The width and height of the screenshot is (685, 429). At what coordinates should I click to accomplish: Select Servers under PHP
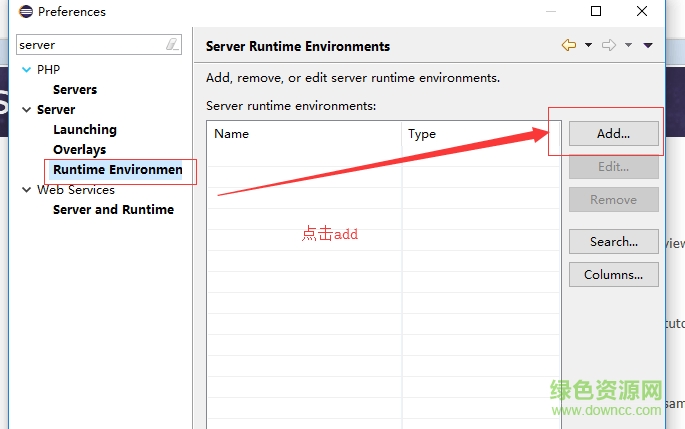[75, 90]
